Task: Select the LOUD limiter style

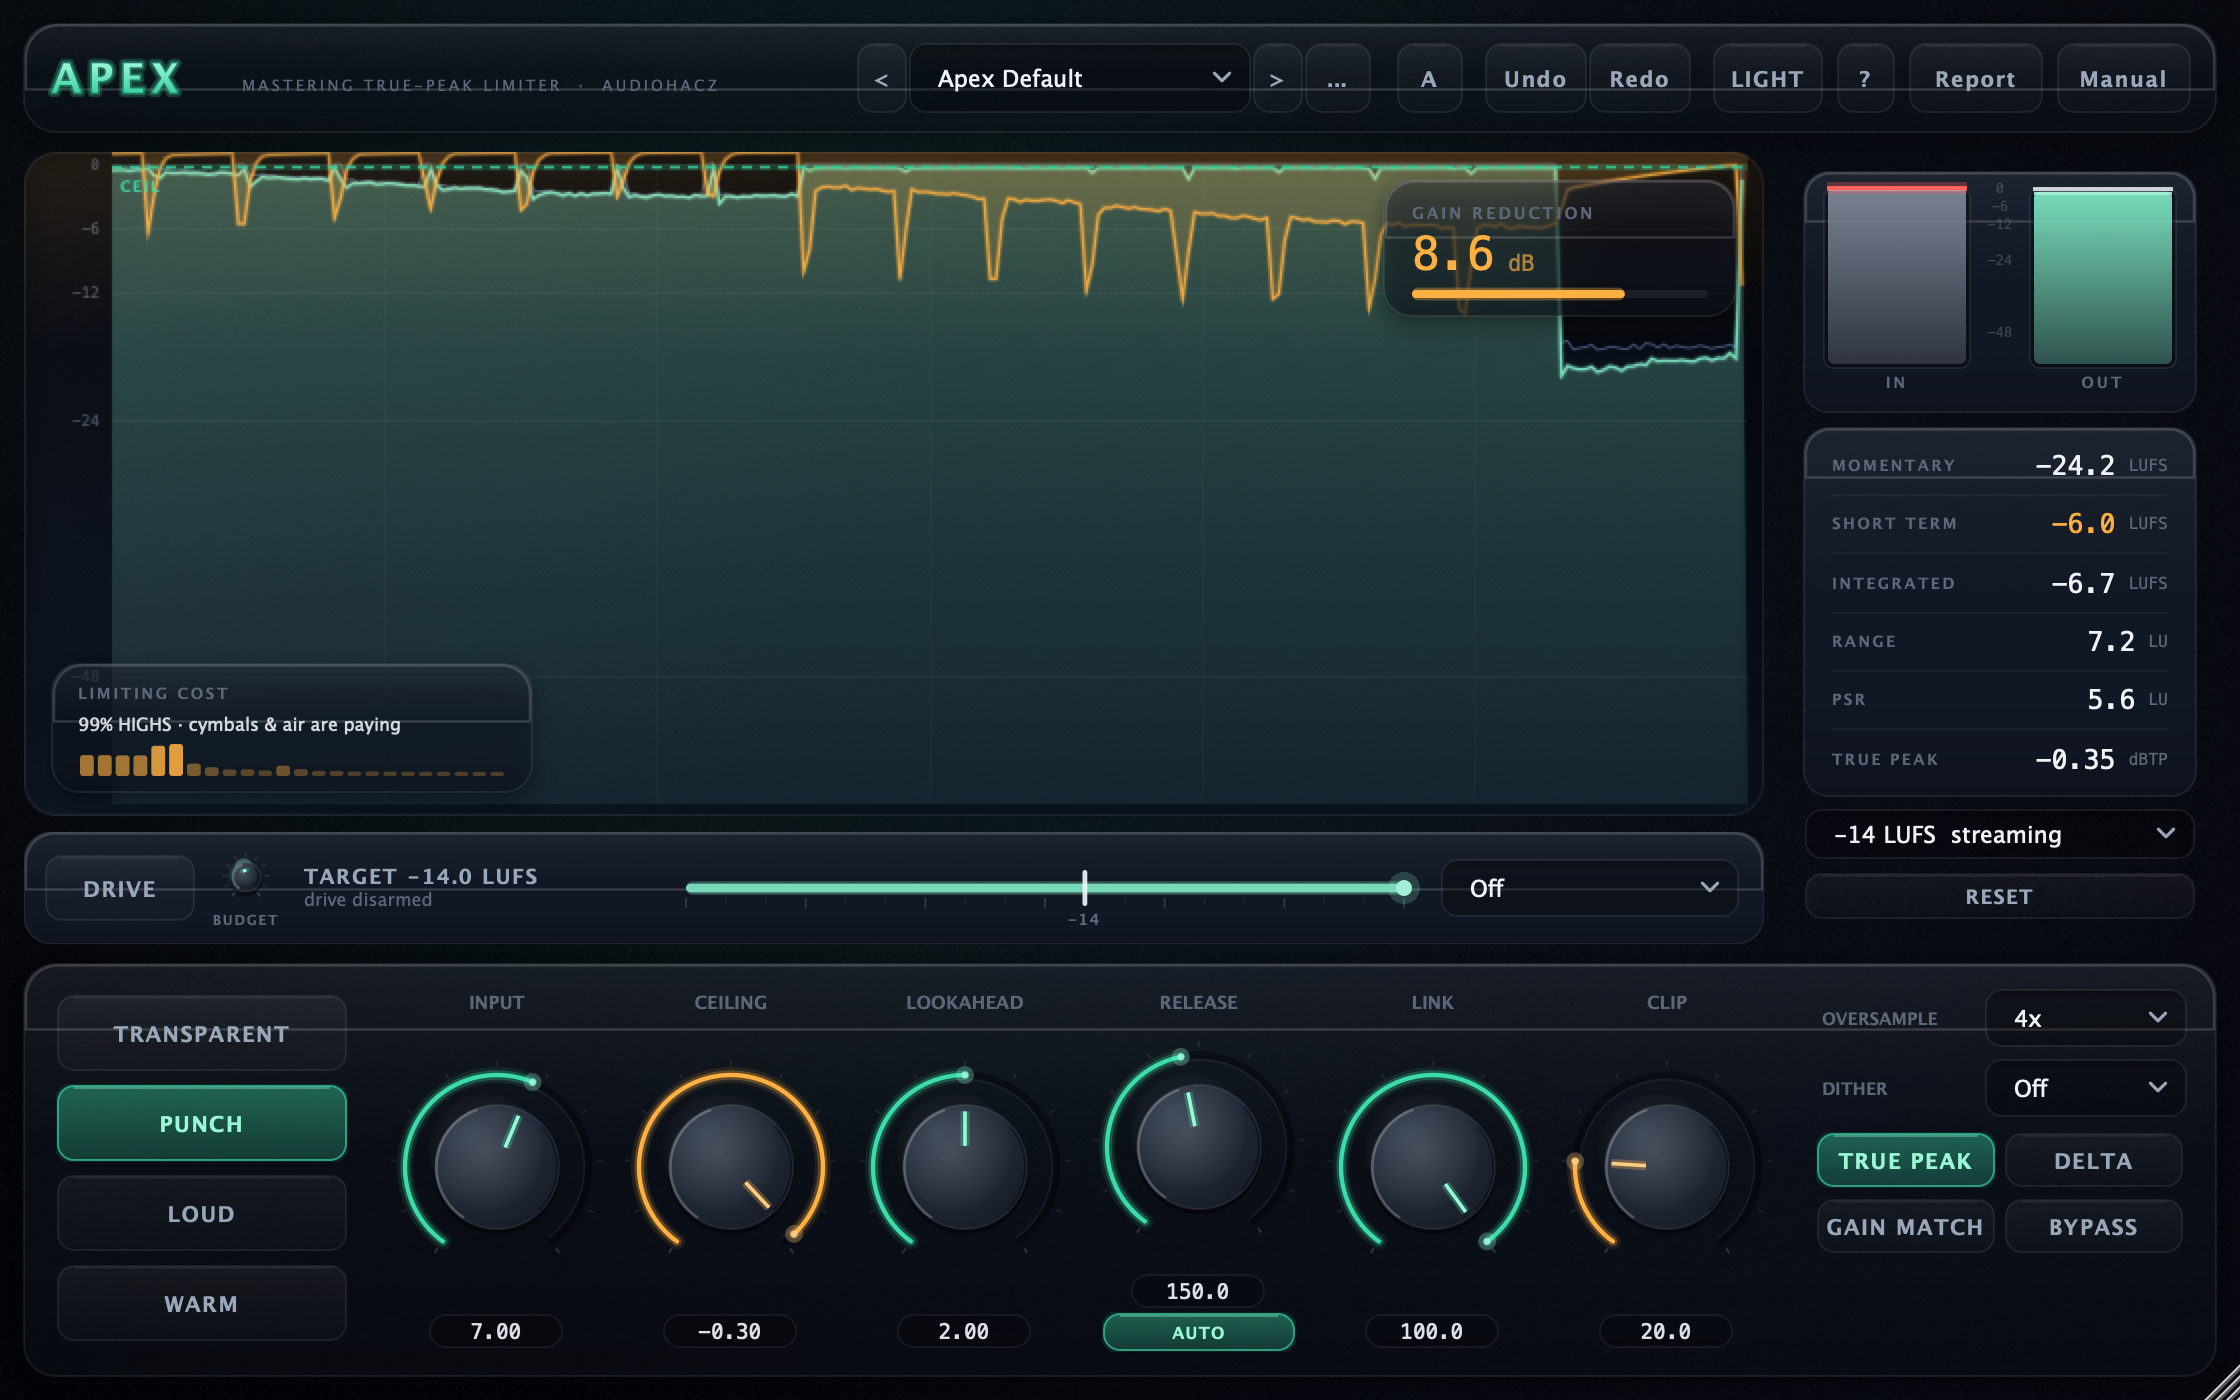Action: click(x=202, y=1214)
